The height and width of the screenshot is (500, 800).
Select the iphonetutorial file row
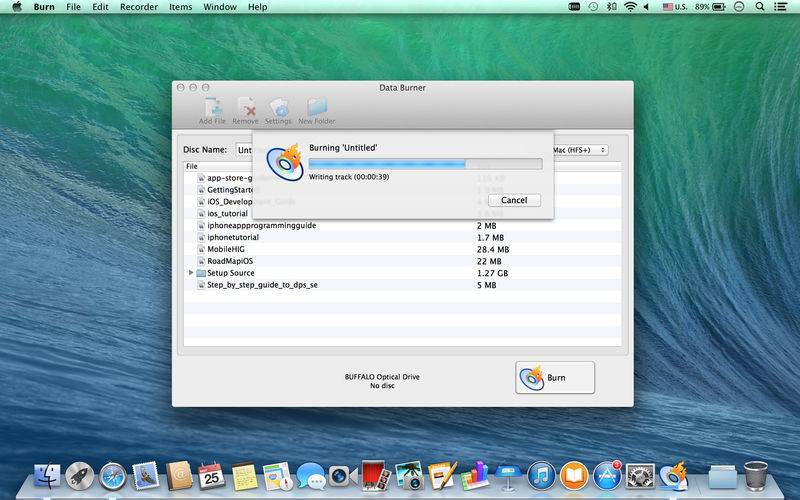(402, 237)
